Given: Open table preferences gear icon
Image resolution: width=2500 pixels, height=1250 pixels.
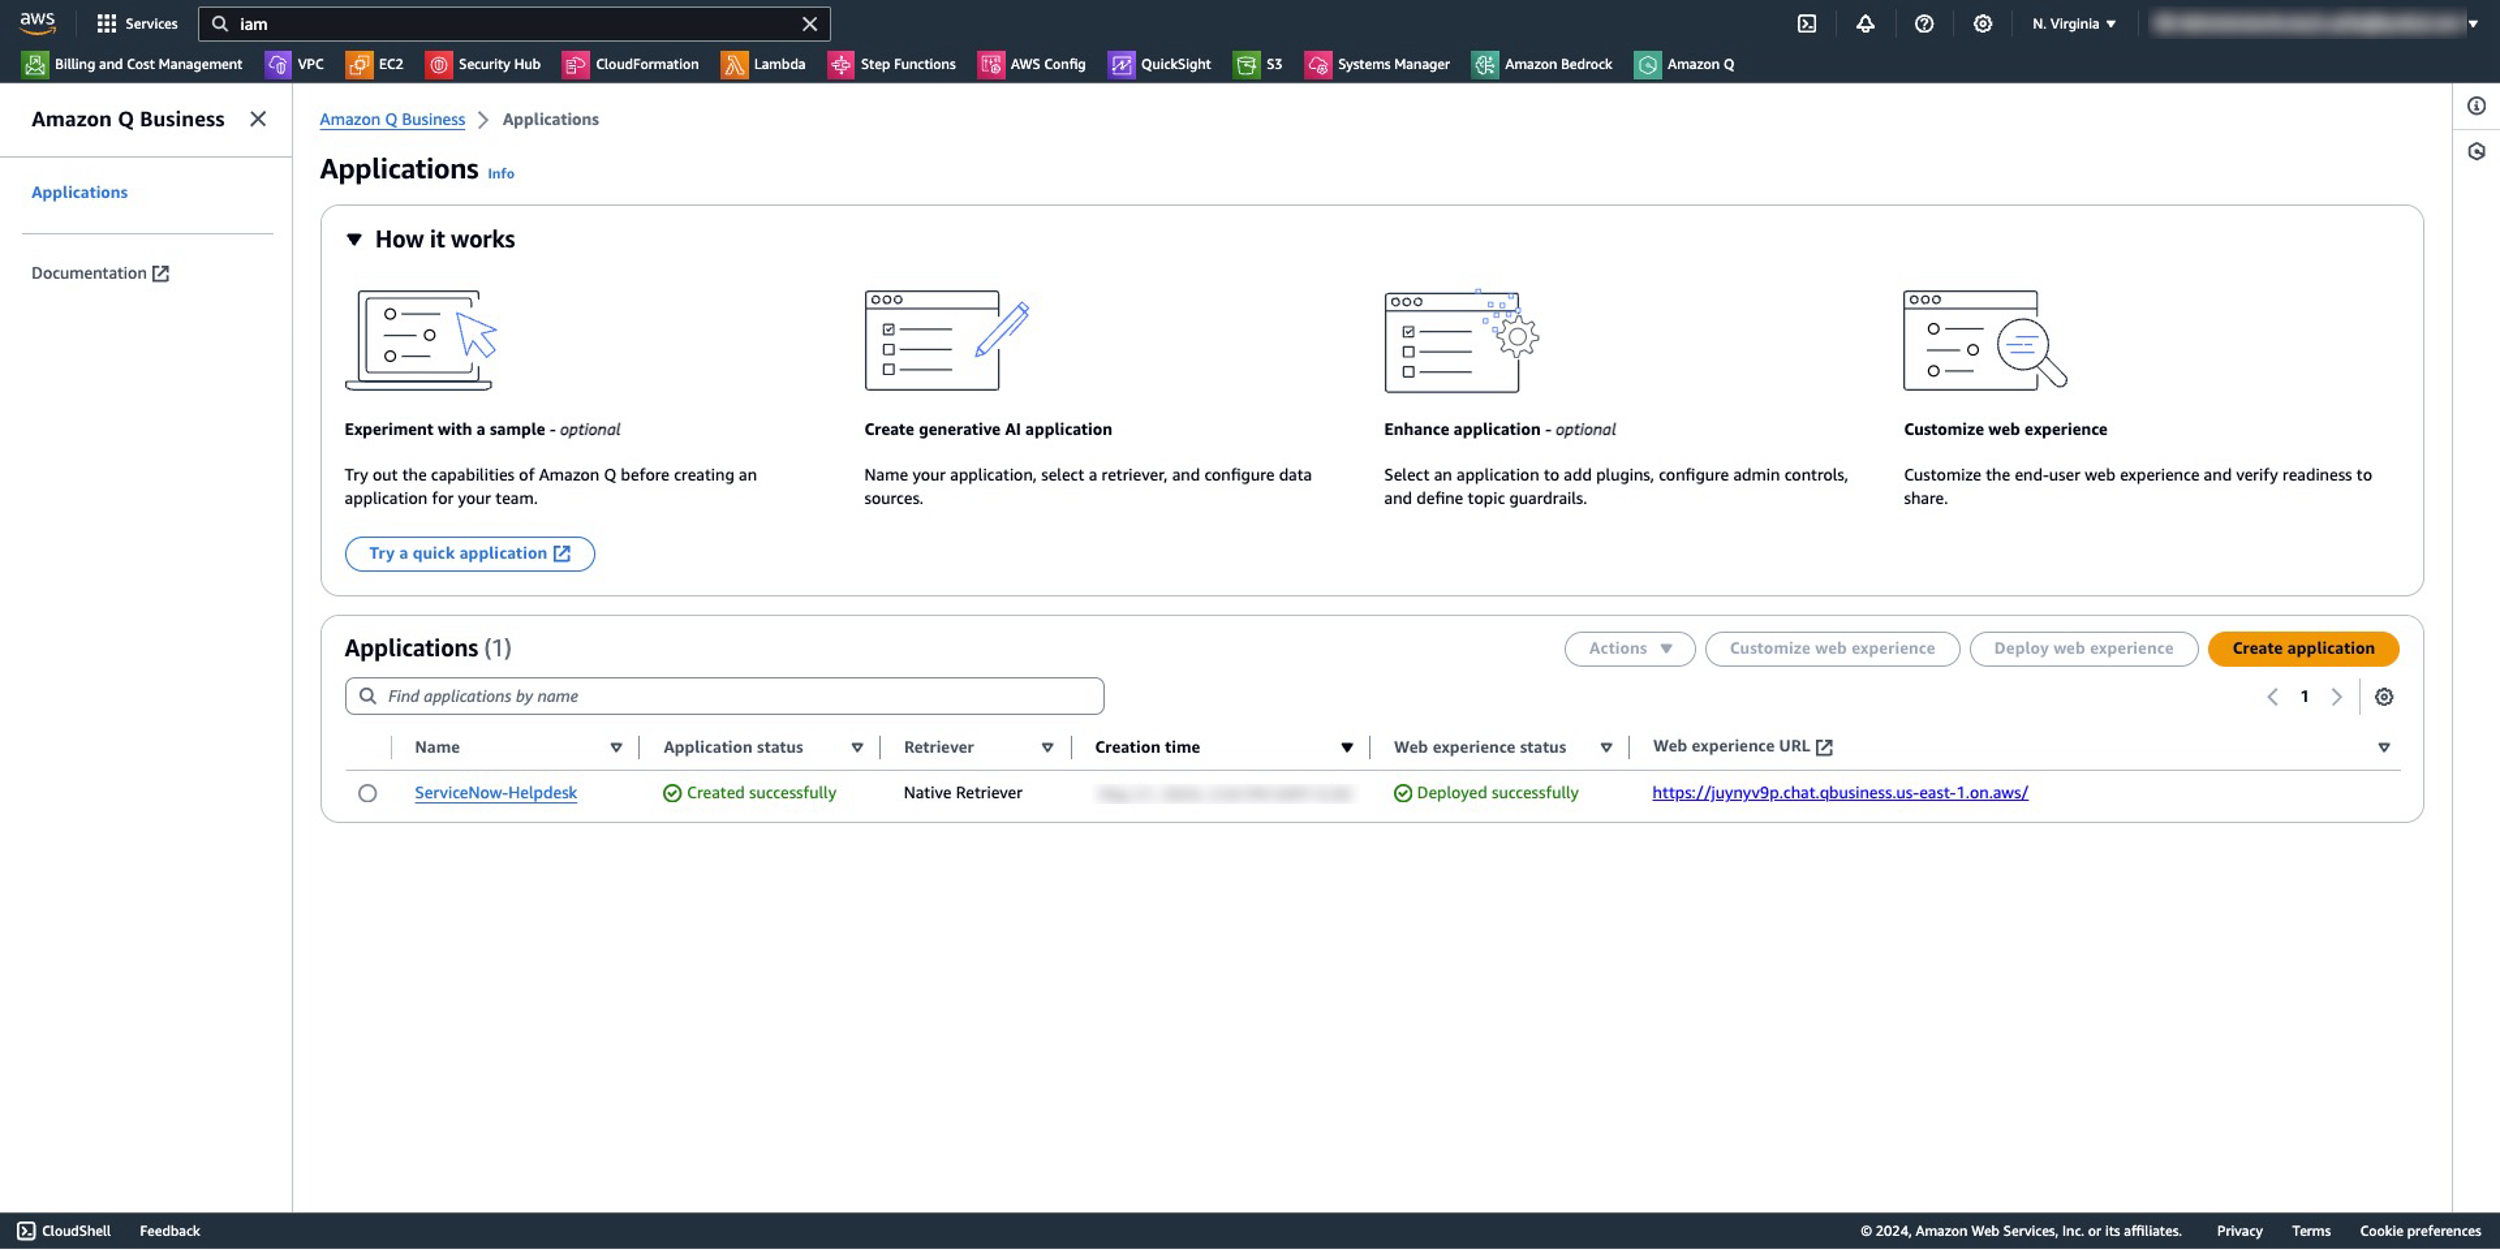Looking at the screenshot, I should coord(2384,697).
